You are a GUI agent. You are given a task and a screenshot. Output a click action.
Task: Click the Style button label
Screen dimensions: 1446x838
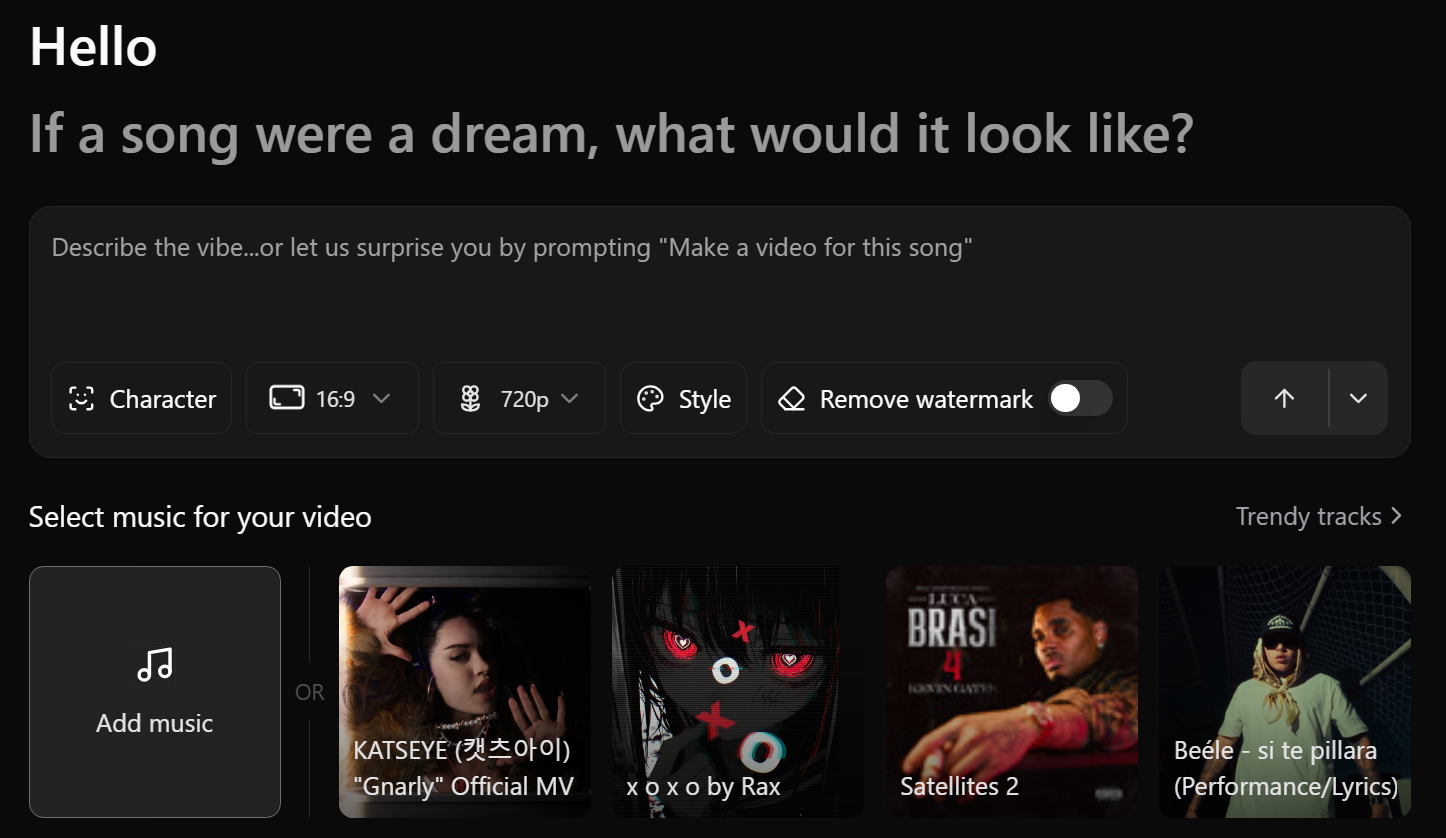point(704,399)
